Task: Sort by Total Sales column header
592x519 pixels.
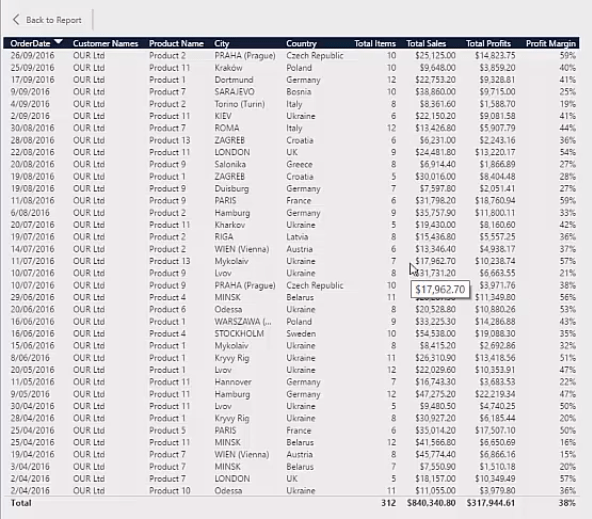Action: click(x=426, y=43)
